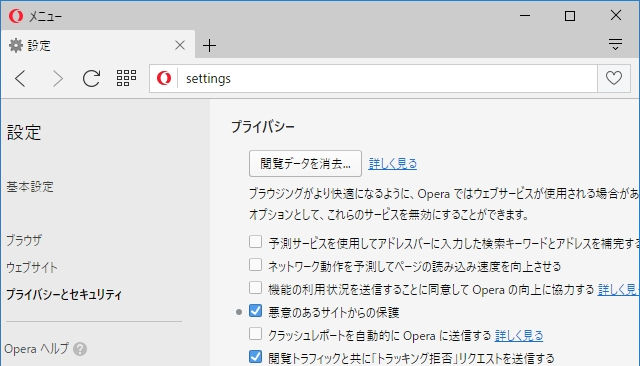
Task: Open 詳しく見る link for usage statistics
Action: 619,290
